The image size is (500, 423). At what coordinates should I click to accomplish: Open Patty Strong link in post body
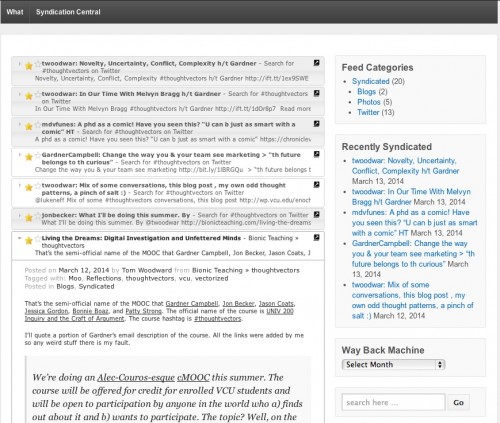point(143,311)
